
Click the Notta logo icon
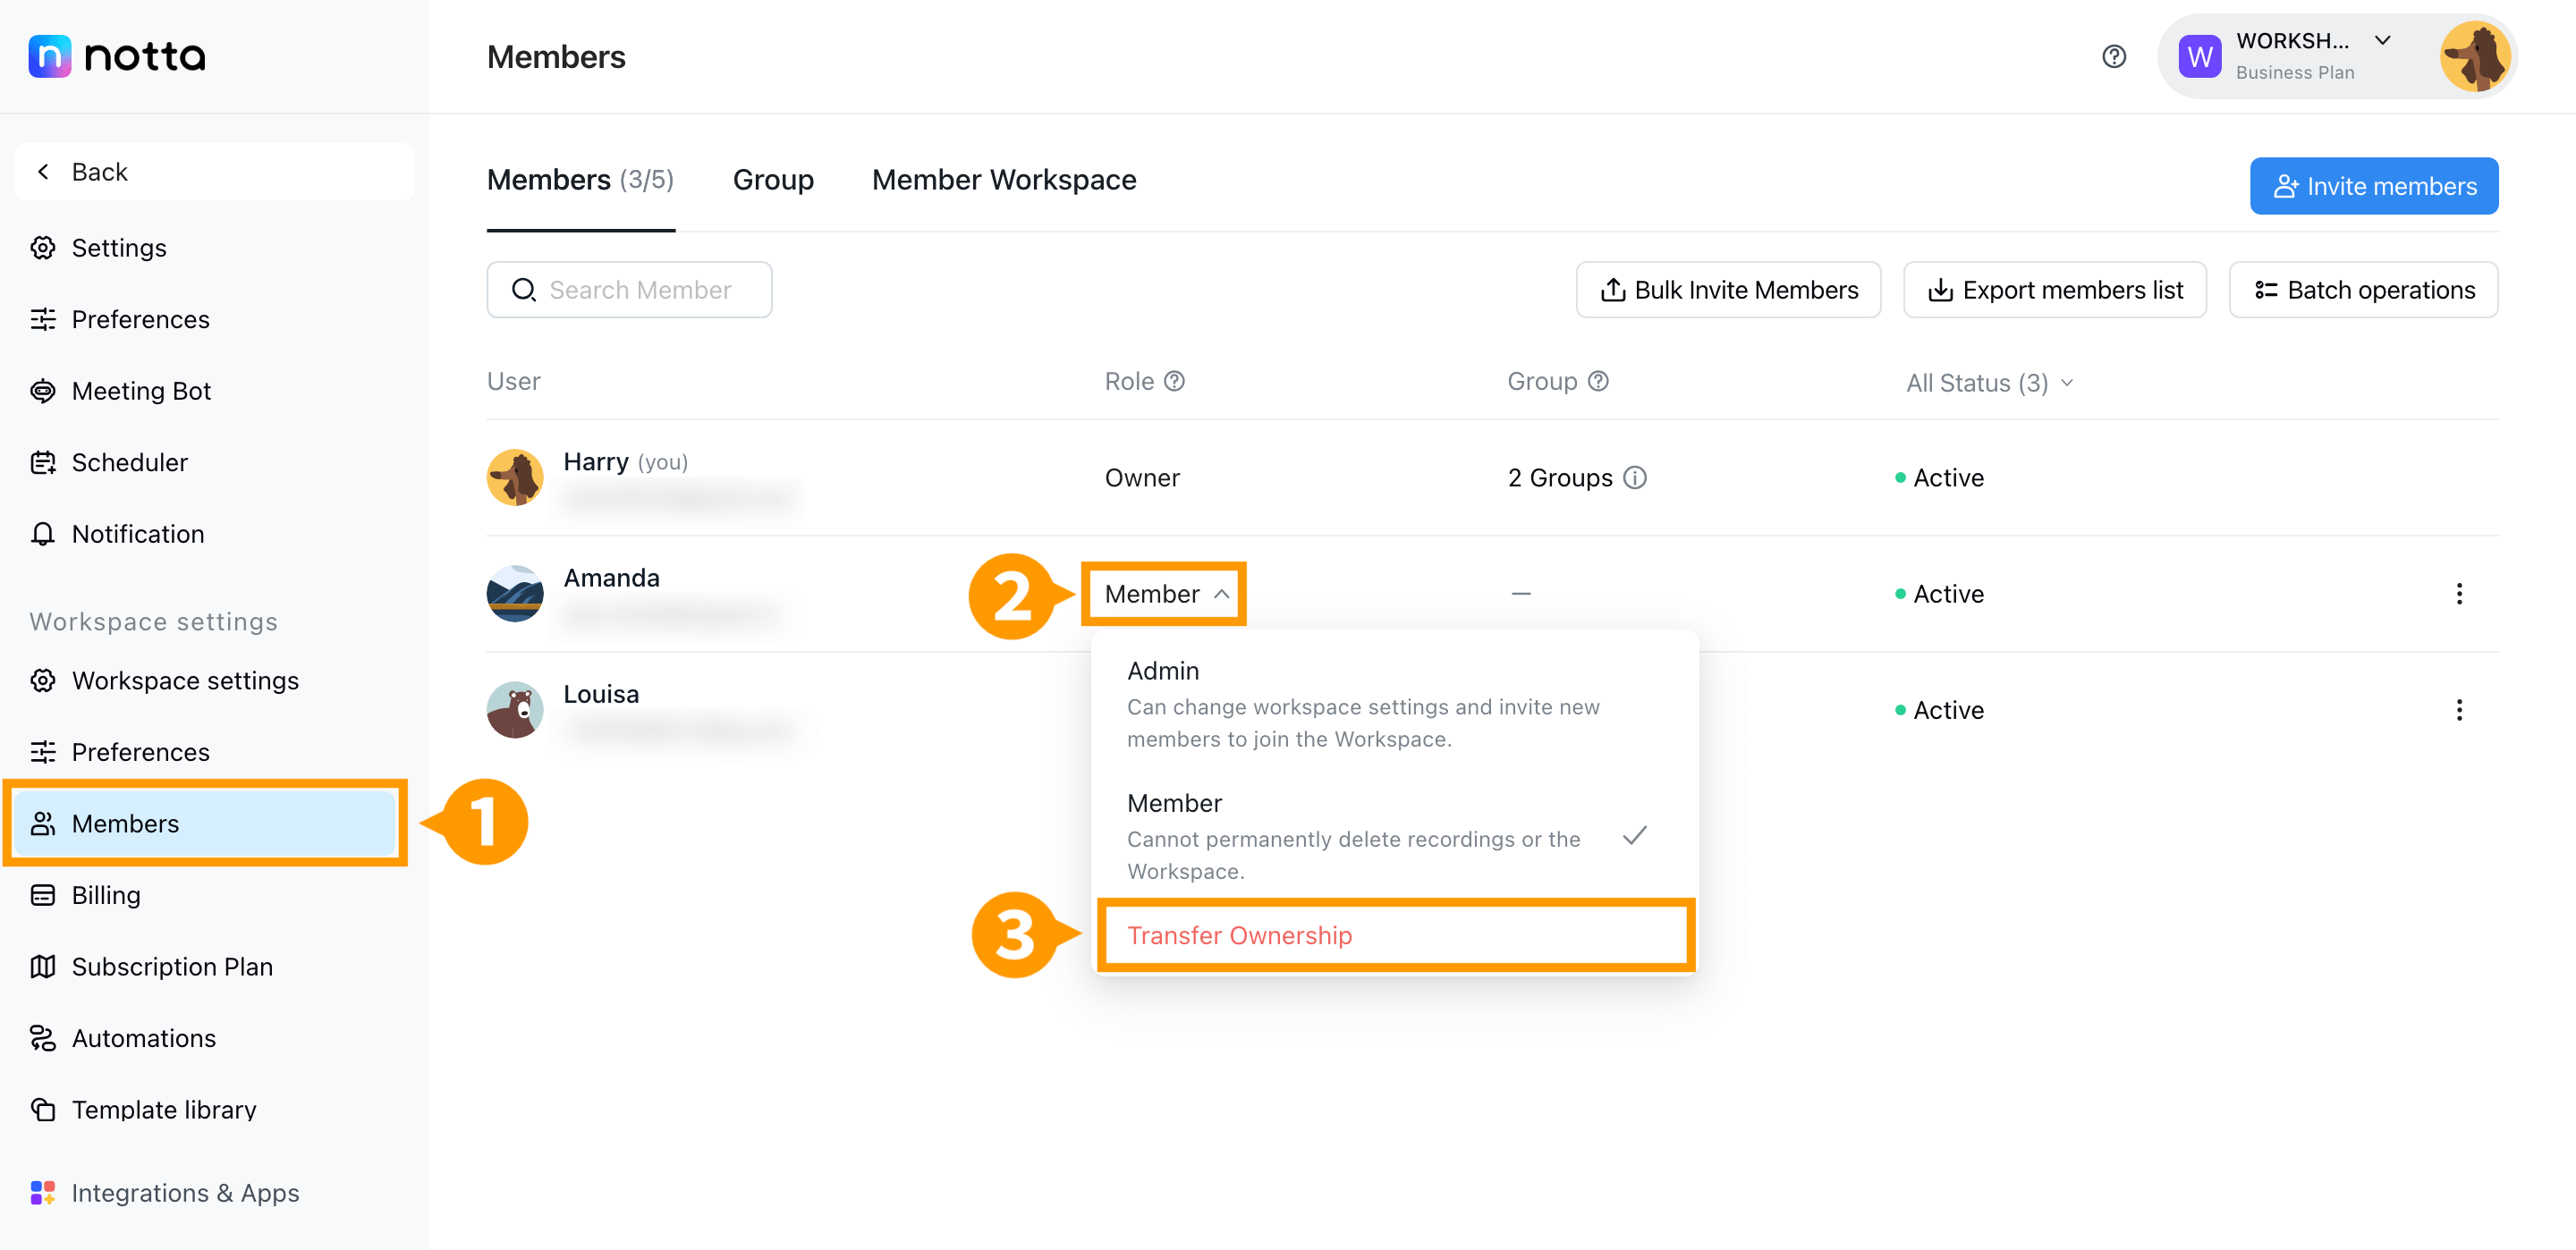50,56
